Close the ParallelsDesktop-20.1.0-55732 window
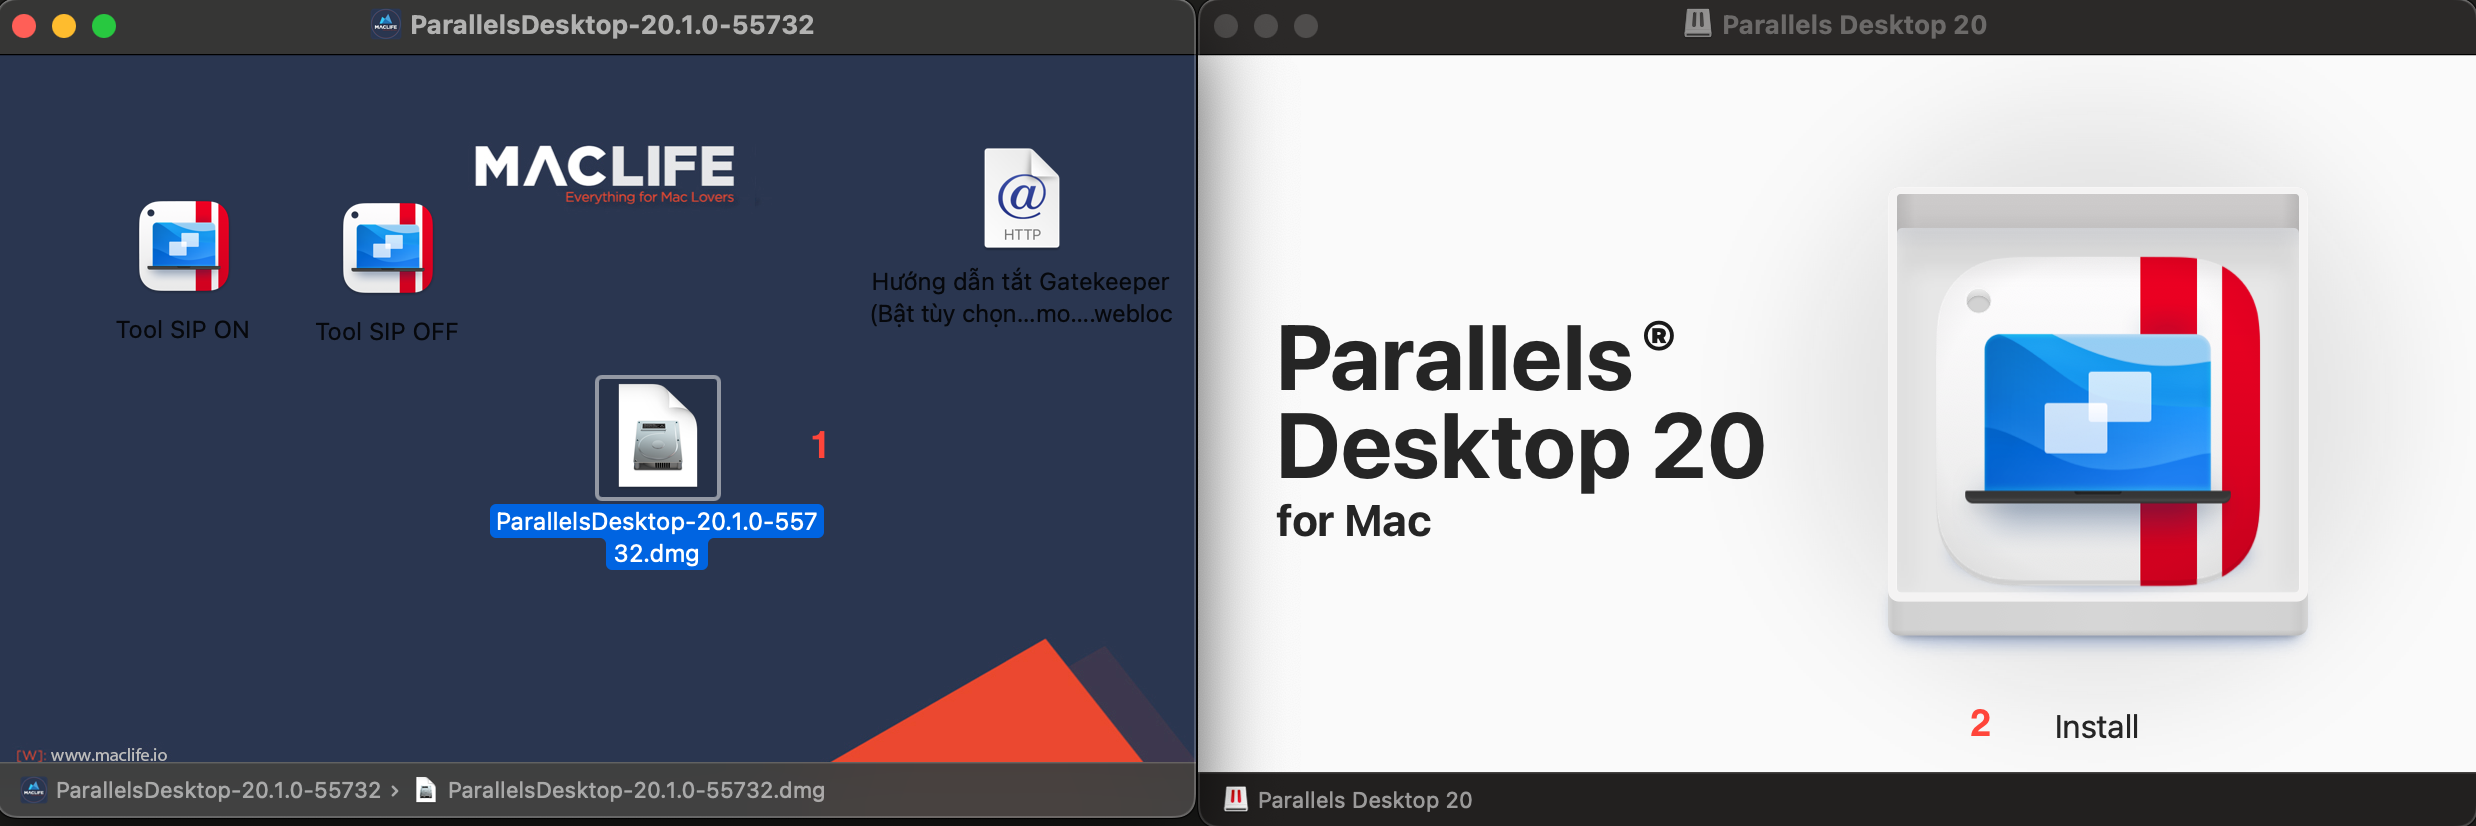 25,26
